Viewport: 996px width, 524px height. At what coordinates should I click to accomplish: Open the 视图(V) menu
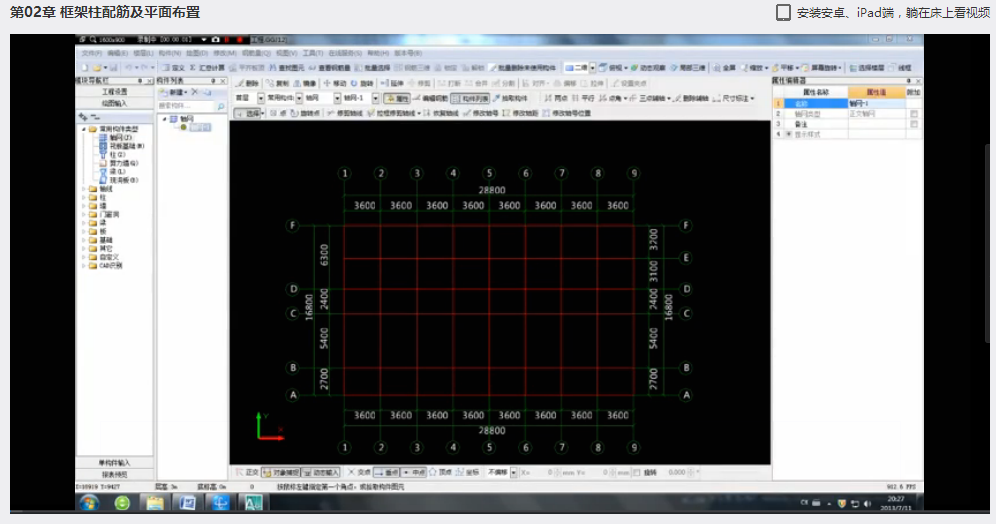pyautogui.click(x=285, y=52)
